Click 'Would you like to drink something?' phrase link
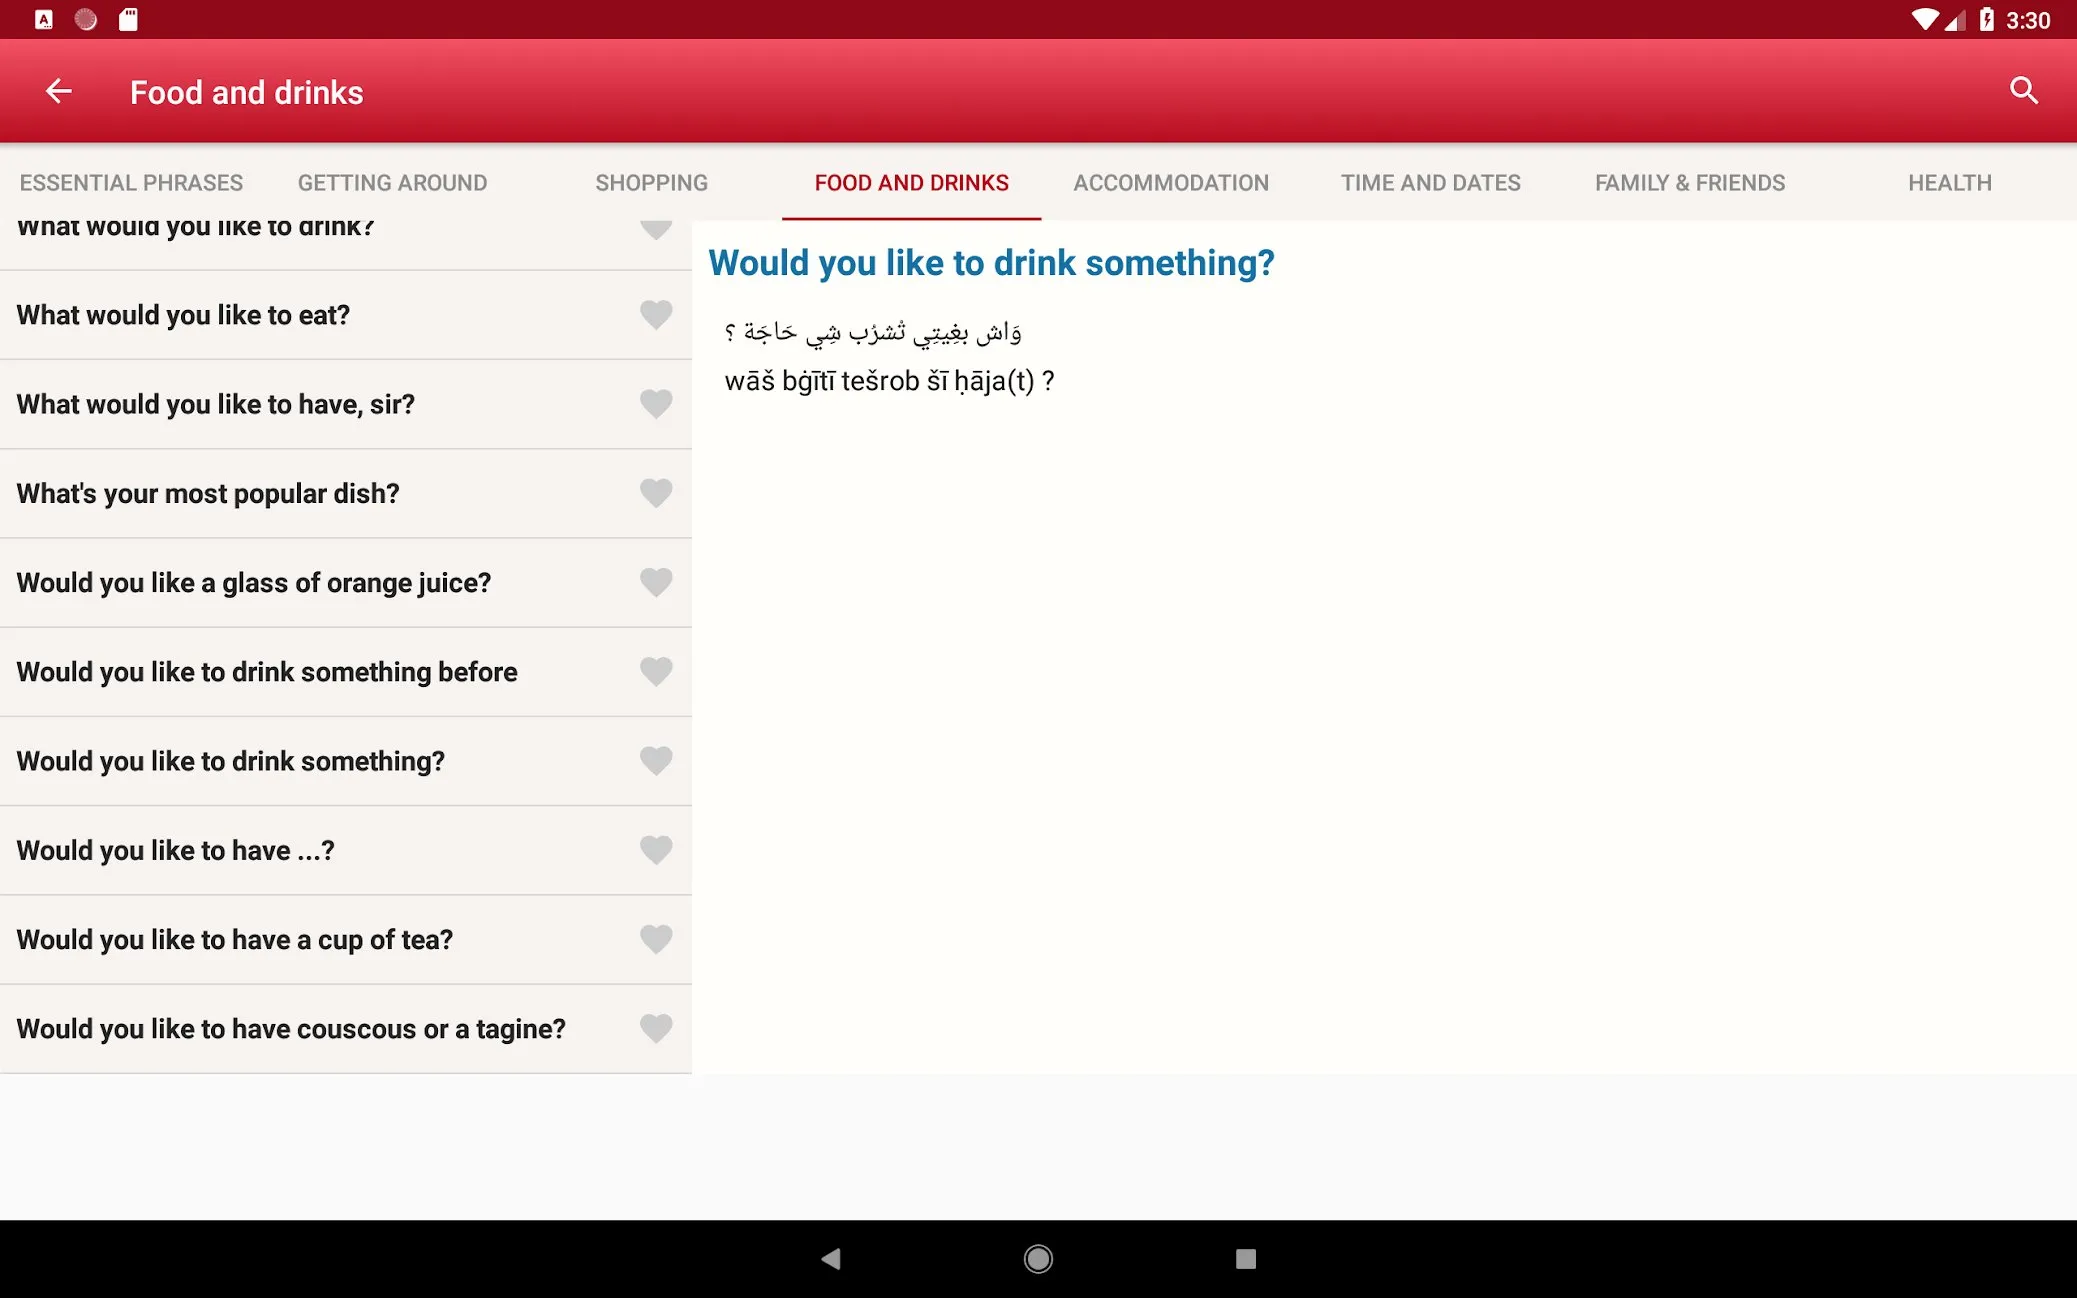 tap(230, 761)
